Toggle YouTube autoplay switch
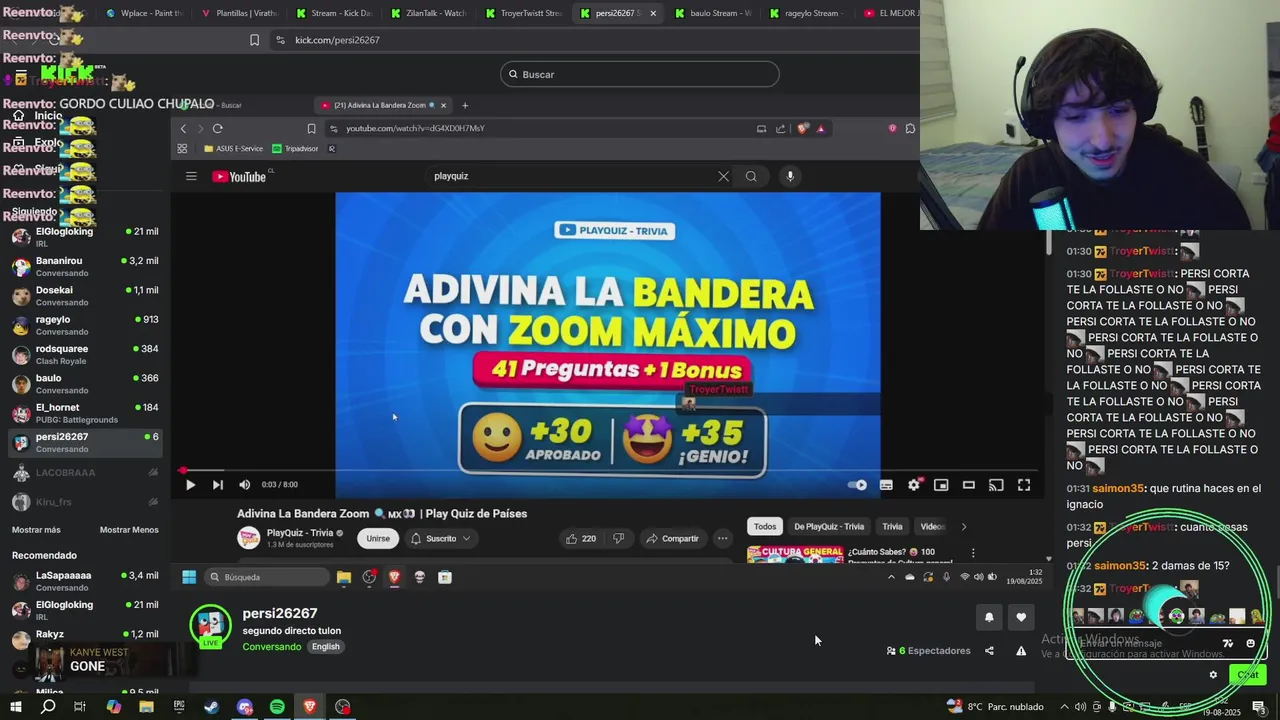This screenshot has width=1280, height=720. [857, 485]
